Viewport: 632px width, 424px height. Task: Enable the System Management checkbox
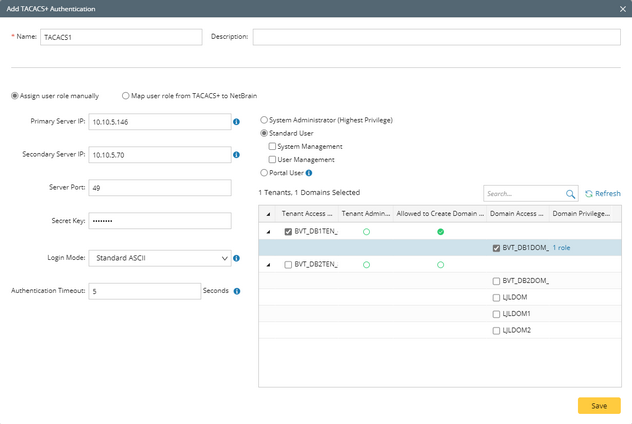[273, 147]
